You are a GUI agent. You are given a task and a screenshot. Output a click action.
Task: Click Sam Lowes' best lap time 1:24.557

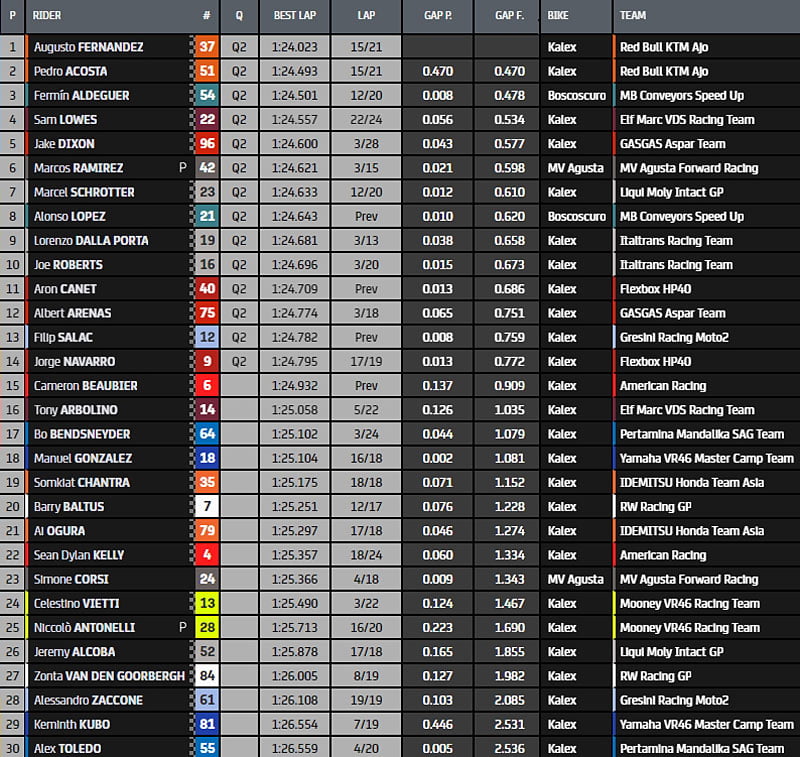[295, 120]
